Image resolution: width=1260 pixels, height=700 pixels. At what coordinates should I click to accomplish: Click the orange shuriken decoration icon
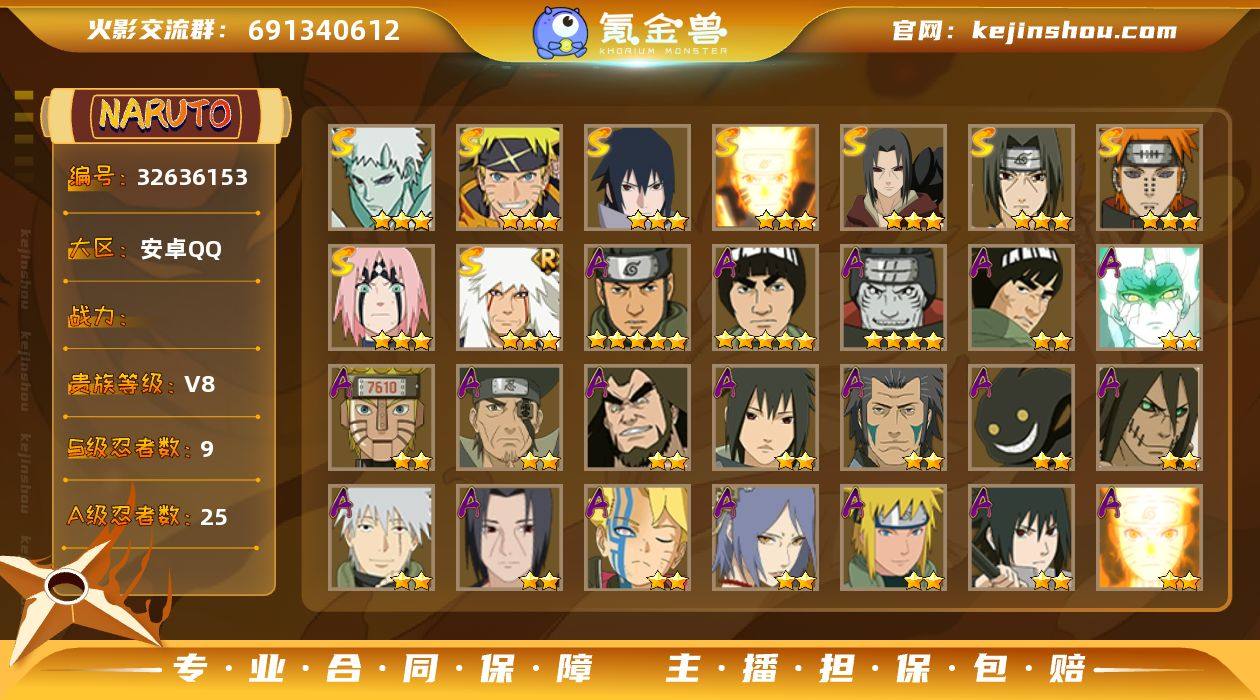[75, 590]
